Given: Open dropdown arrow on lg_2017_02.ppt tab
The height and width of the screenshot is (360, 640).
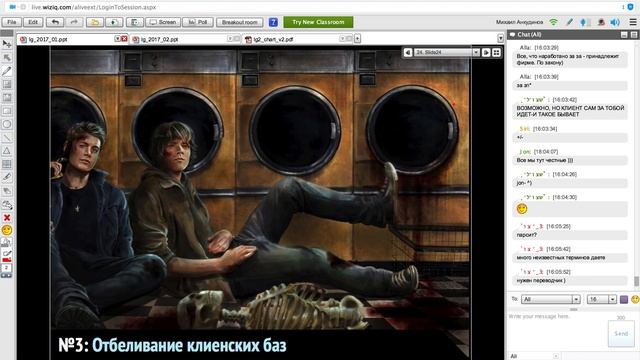Looking at the screenshot, I should [230, 38].
